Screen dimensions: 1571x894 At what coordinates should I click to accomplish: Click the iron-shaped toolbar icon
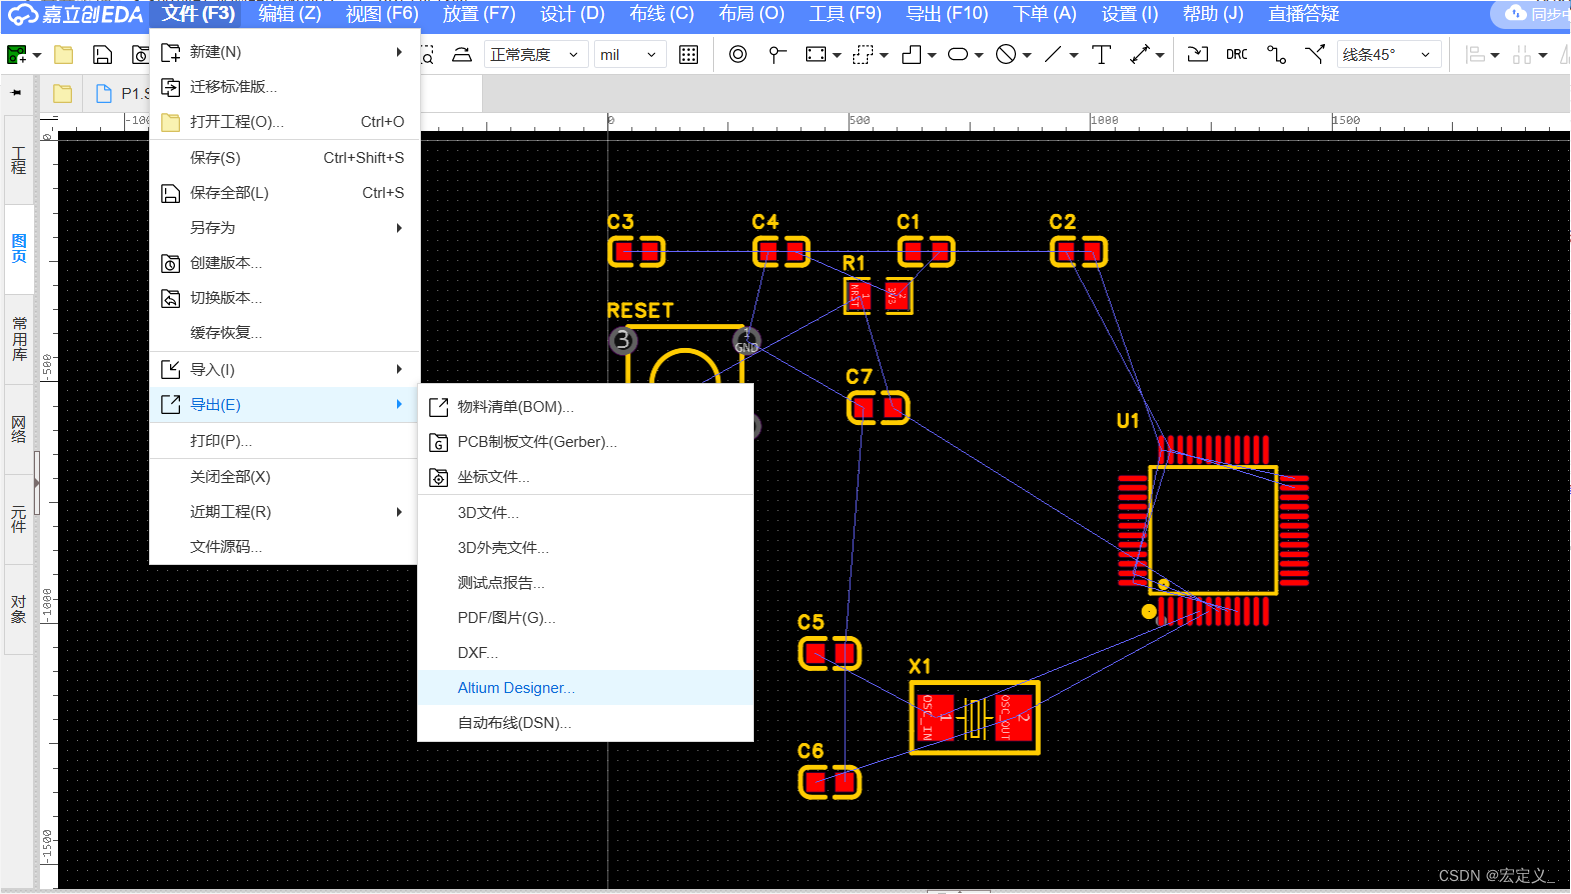click(462, 55)
